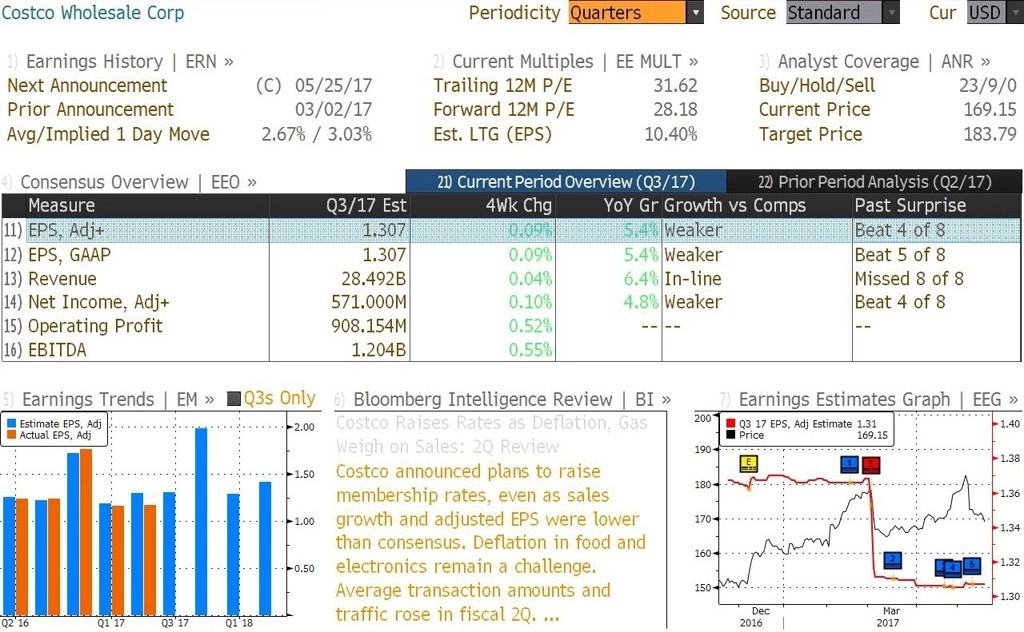1024x632 pixels.
Task: Click the red Q3 17 EPS legend swatch
Action: pos(730,423)
